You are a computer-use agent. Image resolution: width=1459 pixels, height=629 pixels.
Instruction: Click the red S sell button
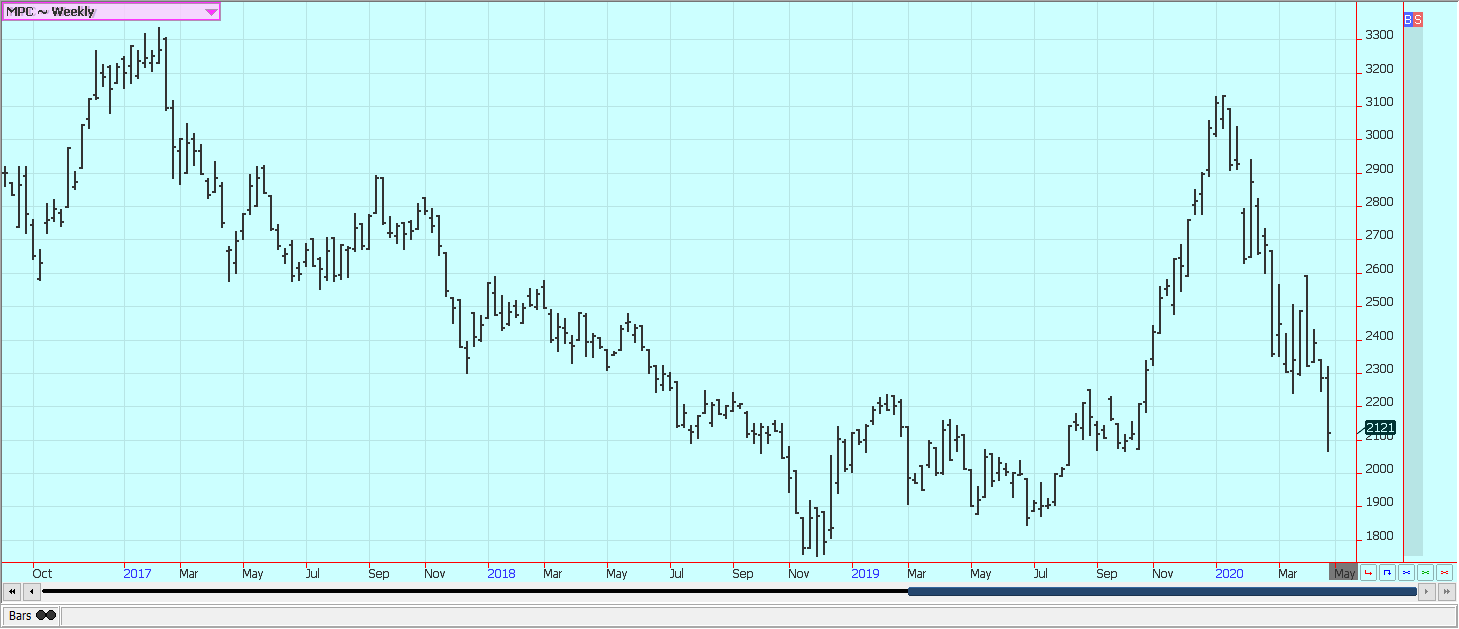[1418, 19]
